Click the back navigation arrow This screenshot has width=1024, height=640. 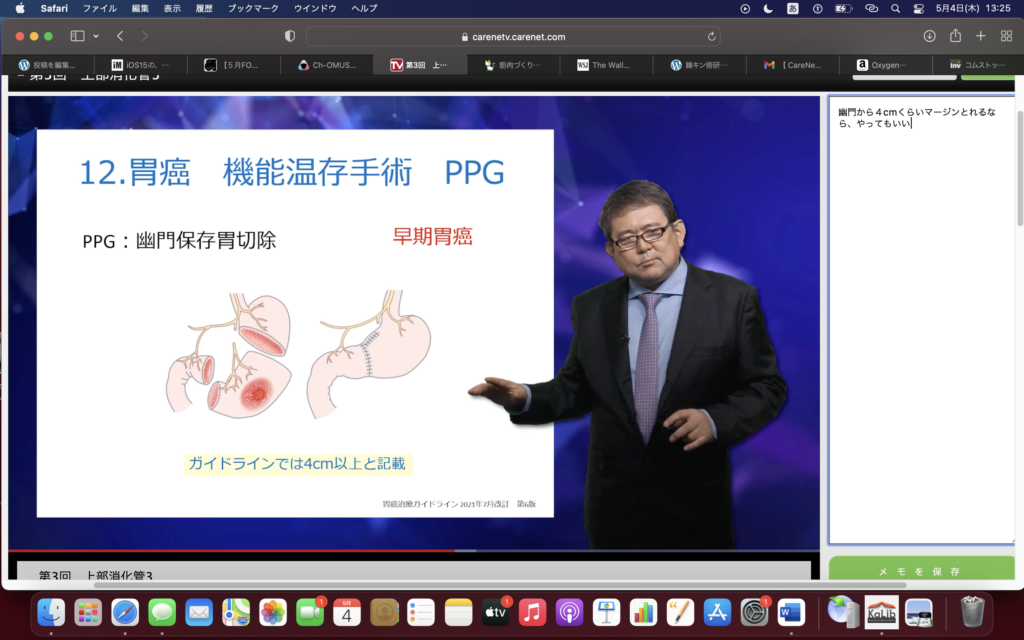pyautogui.click(x=120, y=36)
